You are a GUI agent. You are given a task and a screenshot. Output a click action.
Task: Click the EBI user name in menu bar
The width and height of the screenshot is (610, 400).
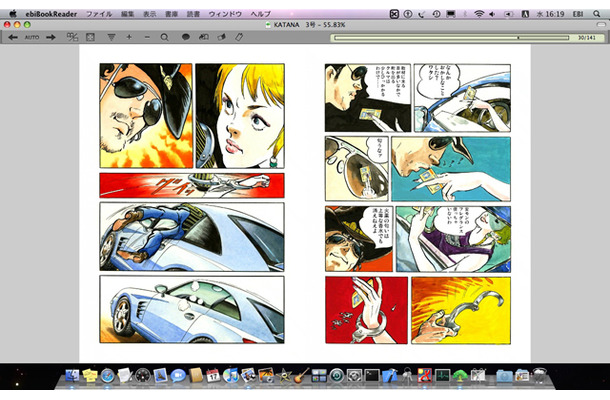tap(578, 14)
